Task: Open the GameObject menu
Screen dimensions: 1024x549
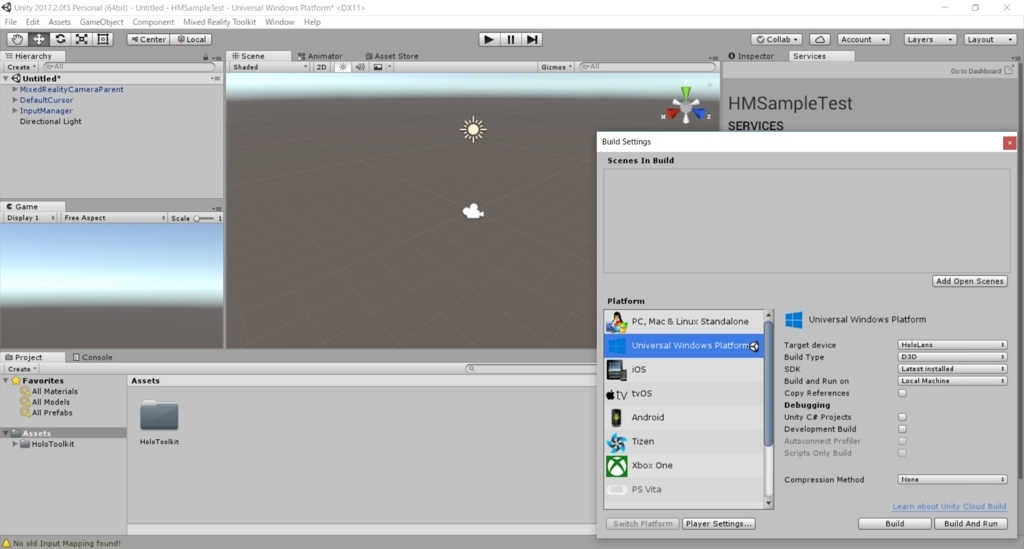Action: tap(101, 22)
